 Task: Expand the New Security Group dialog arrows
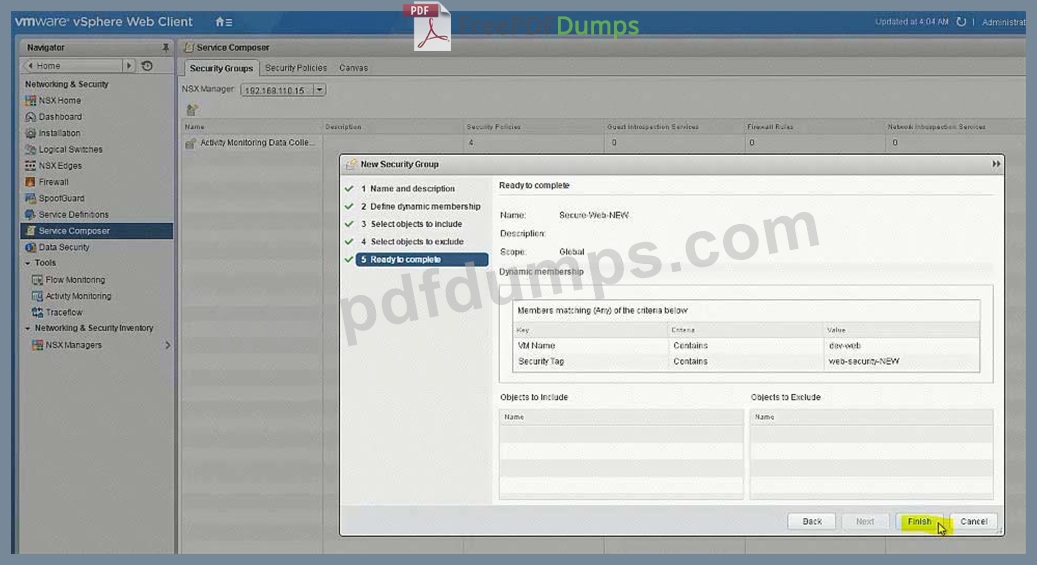tap(996, 164)
